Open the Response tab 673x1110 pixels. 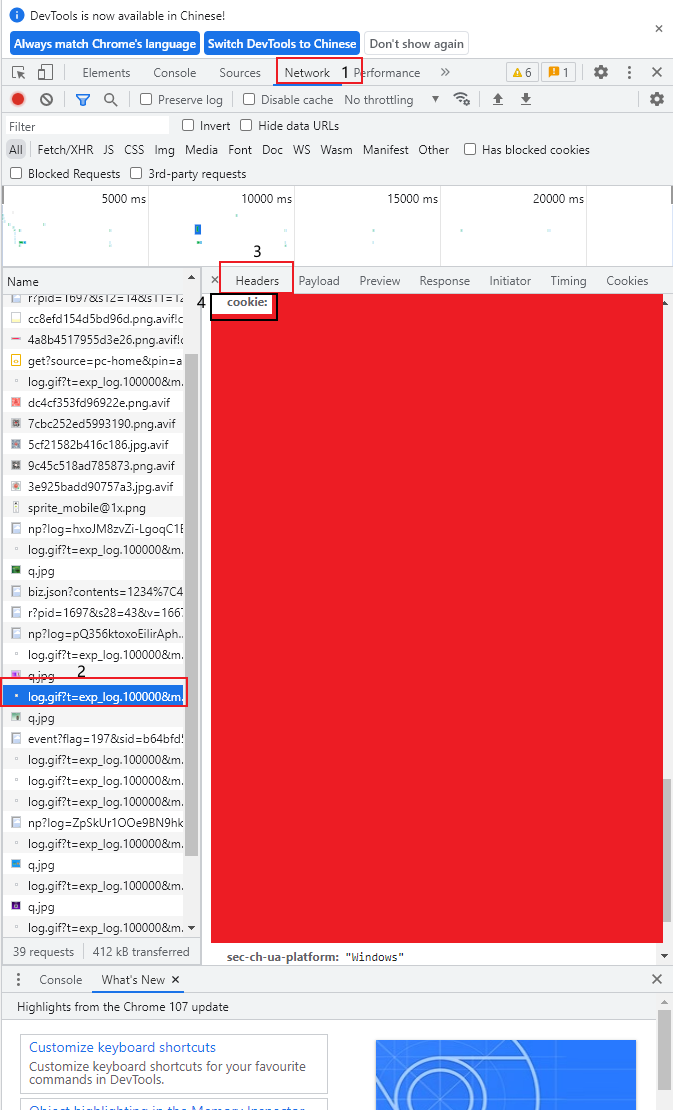pyautogui.click(x=444, y=281)
